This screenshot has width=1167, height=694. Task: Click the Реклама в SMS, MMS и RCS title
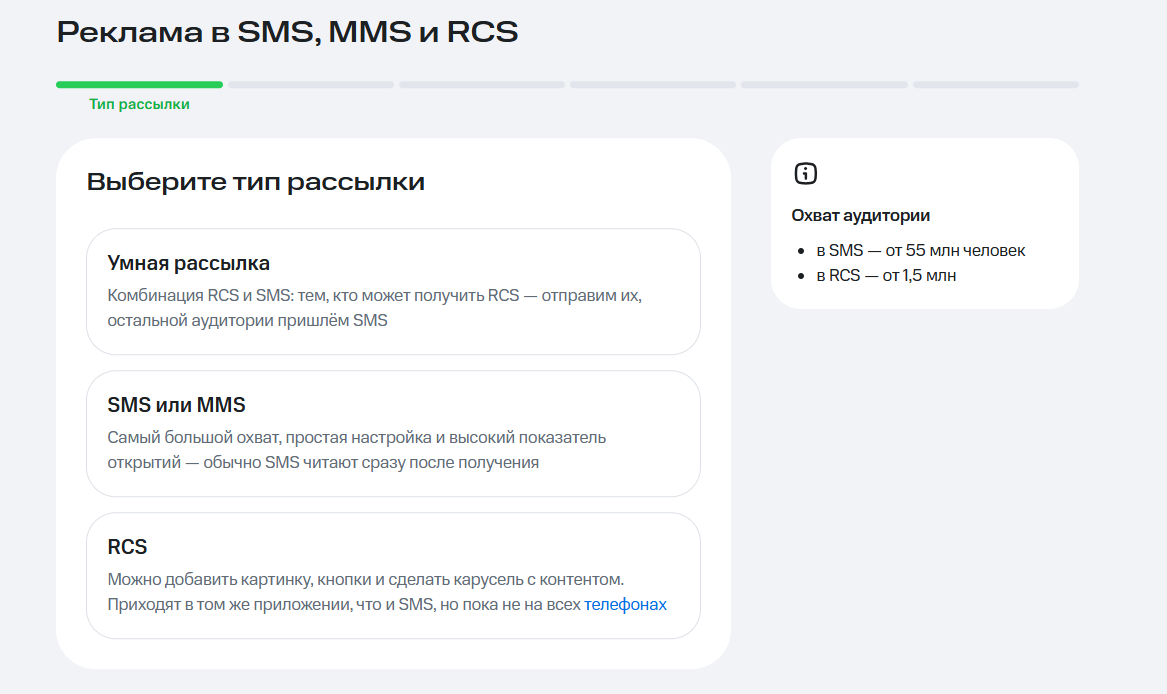tap(287, 32)
